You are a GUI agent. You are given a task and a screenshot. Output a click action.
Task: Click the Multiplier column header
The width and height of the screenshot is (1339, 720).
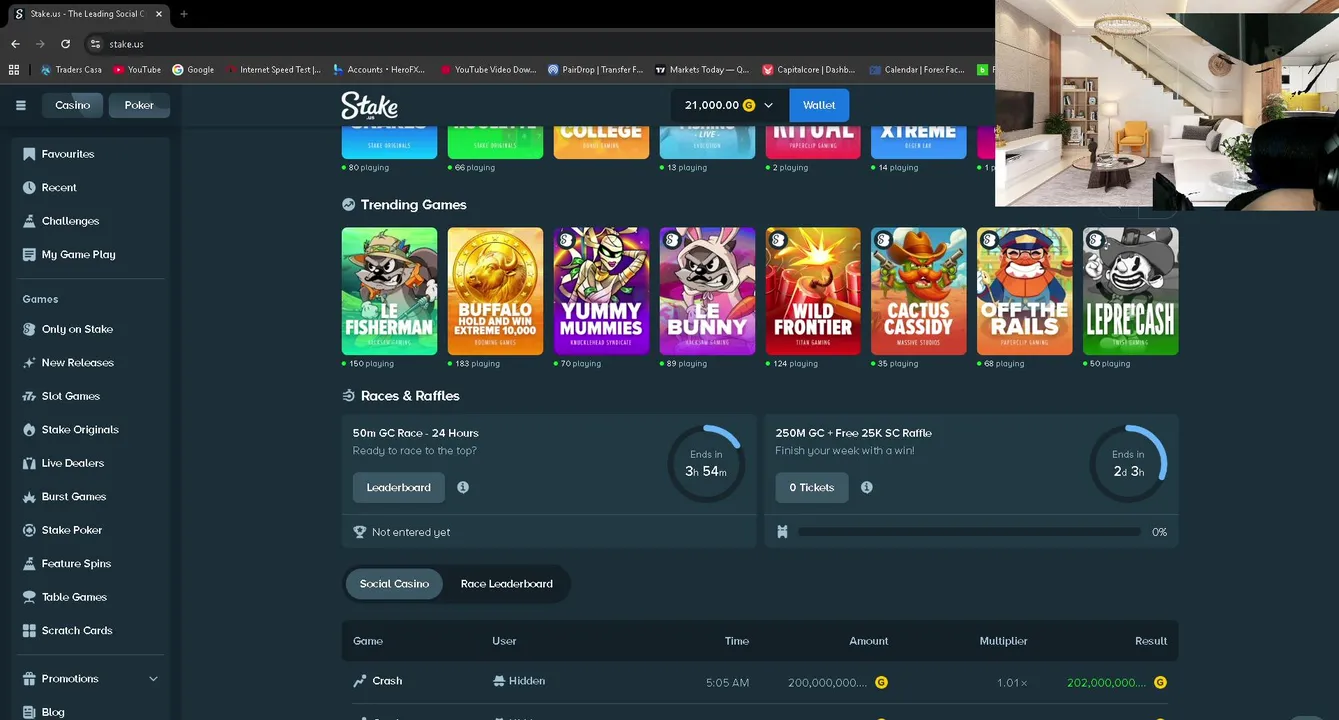pos(1003,641)
